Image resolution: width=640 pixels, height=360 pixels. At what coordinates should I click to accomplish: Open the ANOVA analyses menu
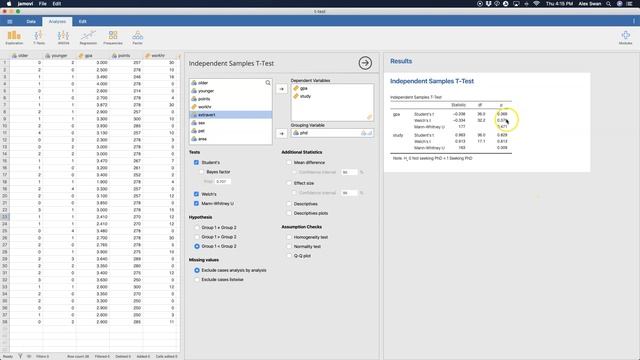[63, 37]
